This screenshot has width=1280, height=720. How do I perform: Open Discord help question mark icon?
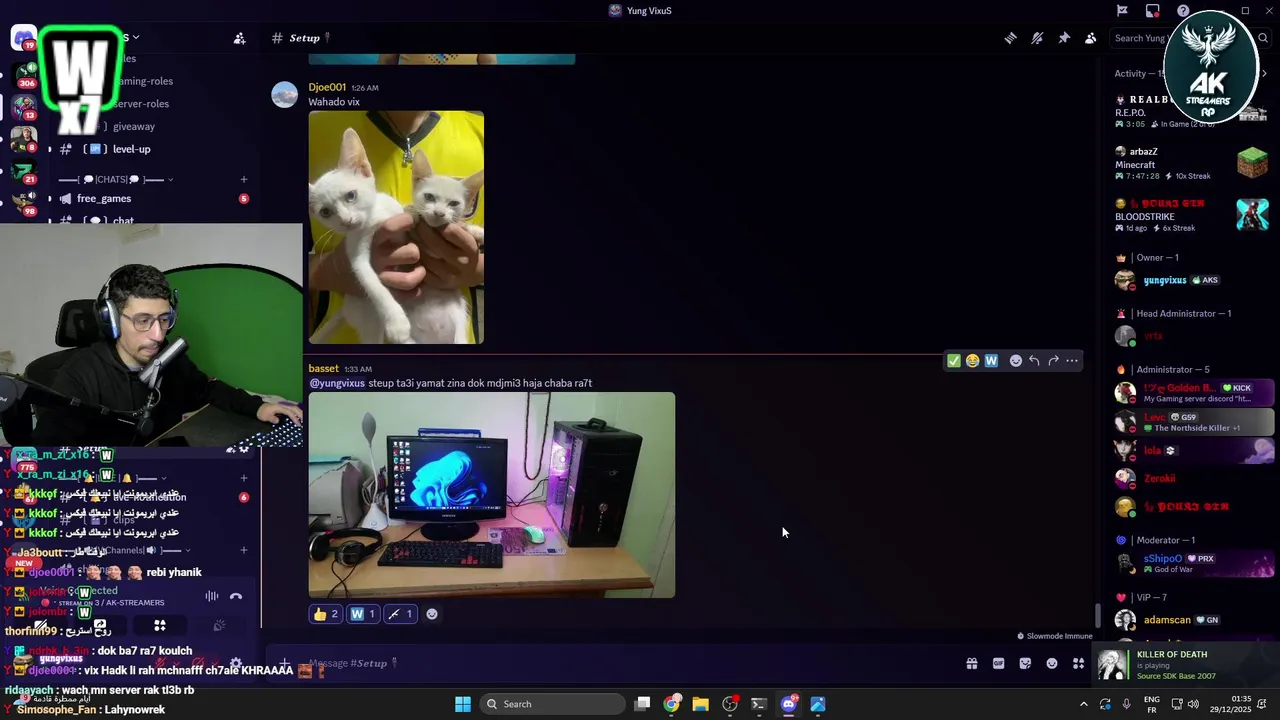pos(1184,11)
